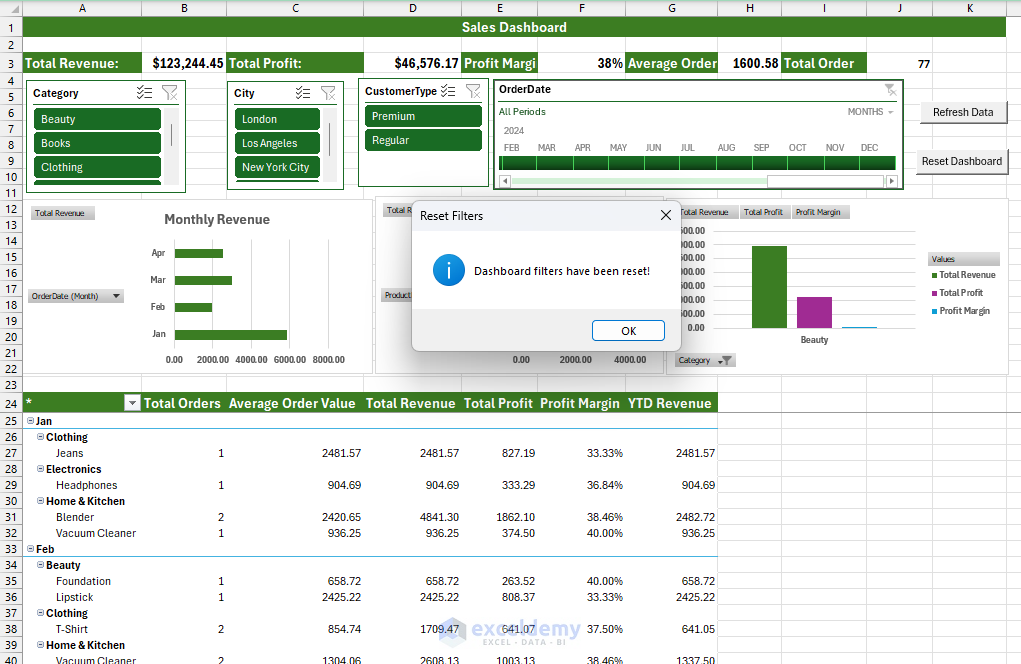Image resolution: width=1021 pixels, height=664 pixels.
Task: Collapse the Jan group
Action: click(x=30, y=421)
